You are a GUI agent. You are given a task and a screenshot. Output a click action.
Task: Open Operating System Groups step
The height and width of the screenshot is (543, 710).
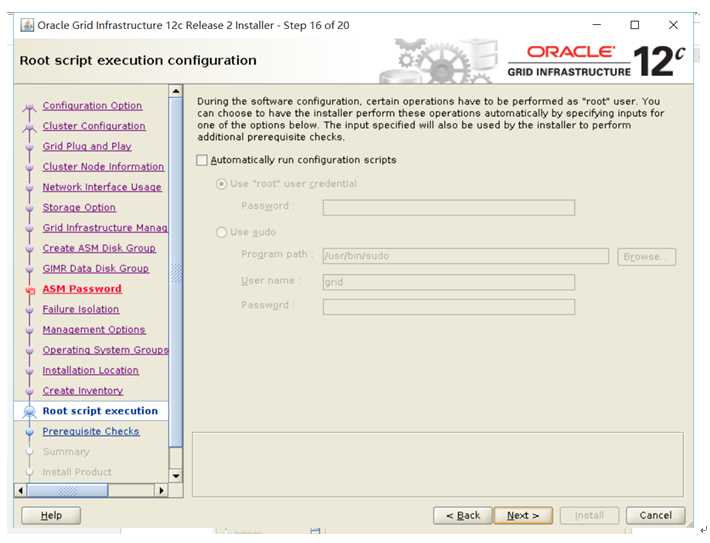[105, 350]
